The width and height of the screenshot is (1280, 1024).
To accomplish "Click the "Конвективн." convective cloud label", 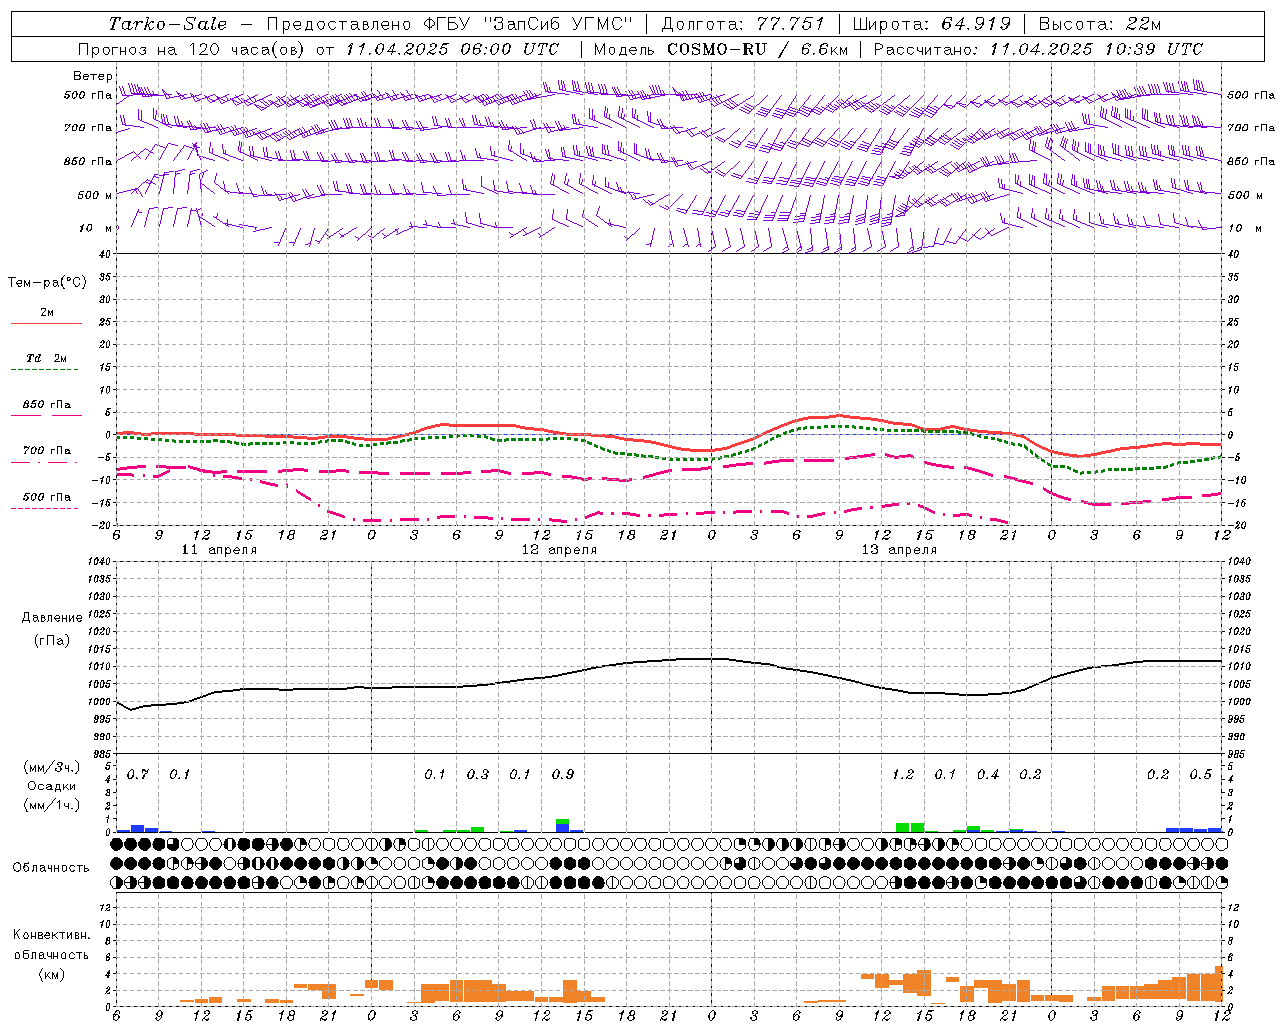I will coord(52,936).
